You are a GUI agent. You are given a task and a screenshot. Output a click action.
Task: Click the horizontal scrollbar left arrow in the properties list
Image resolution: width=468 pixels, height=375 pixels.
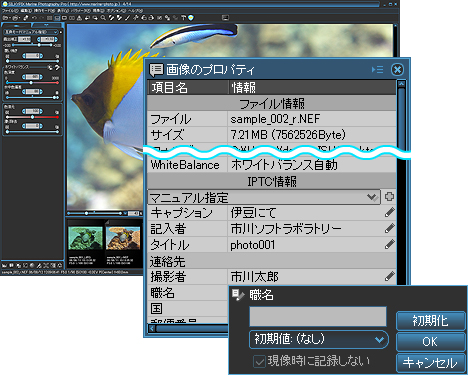click(x=152, y=329)
